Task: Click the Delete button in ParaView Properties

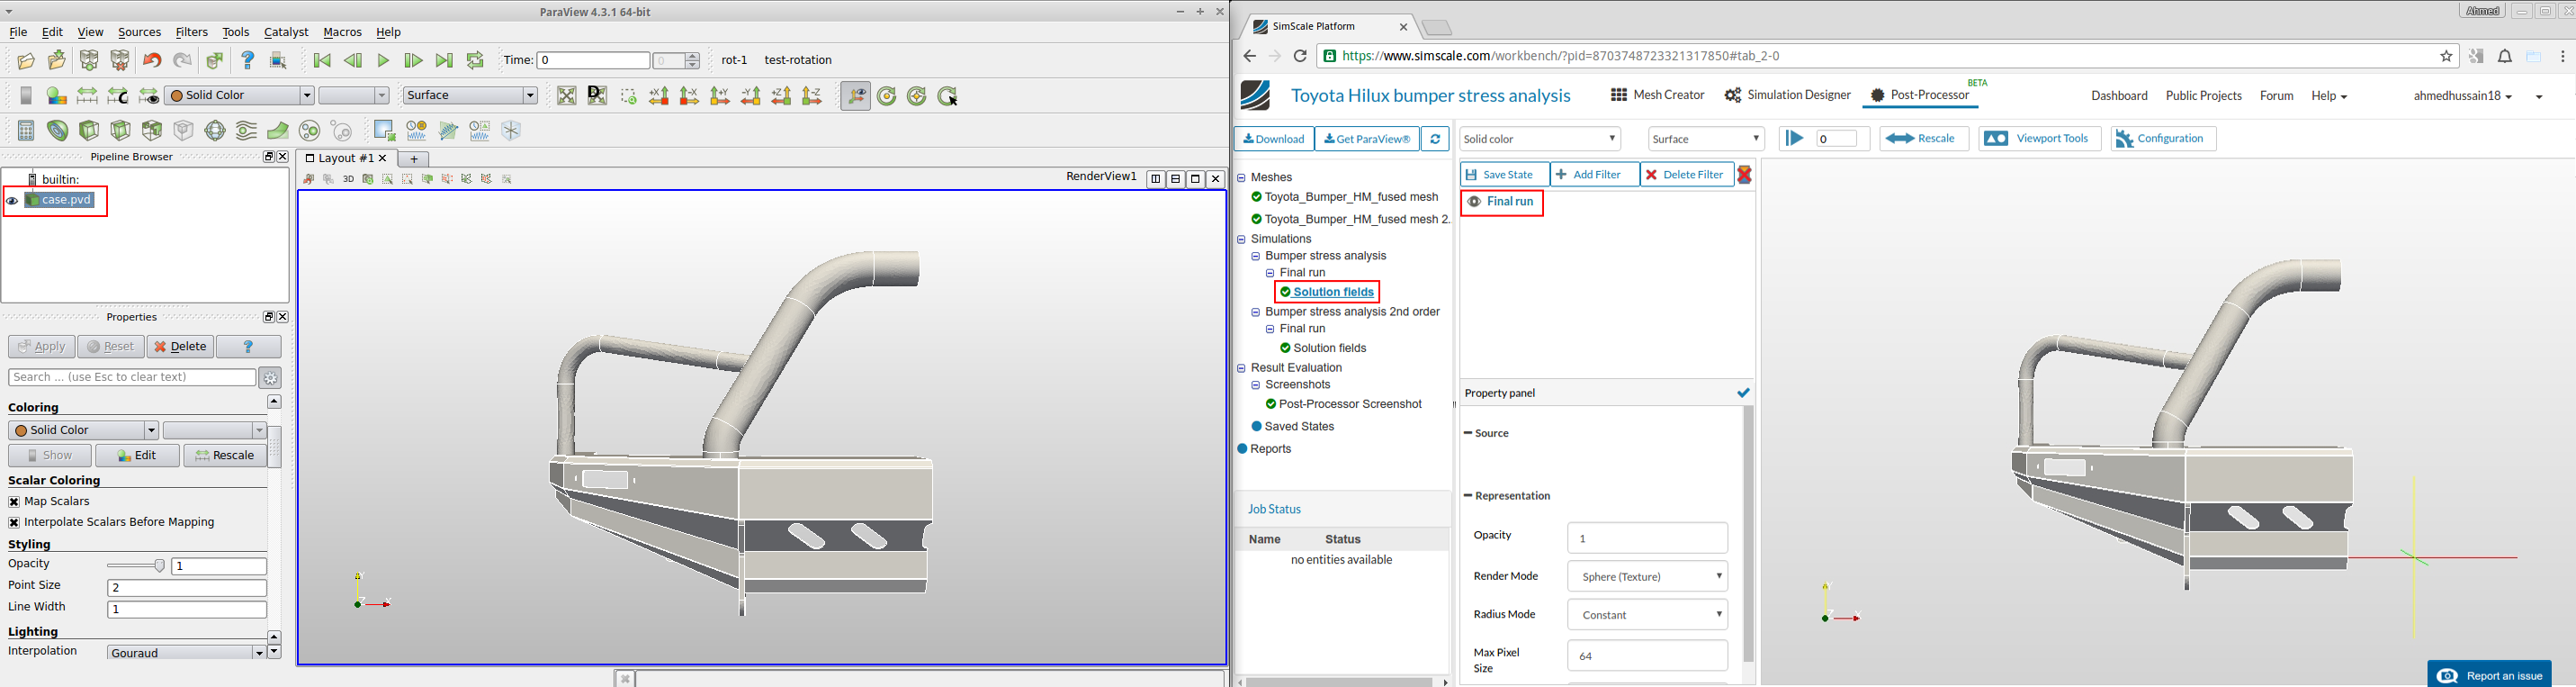Action: 180,347
